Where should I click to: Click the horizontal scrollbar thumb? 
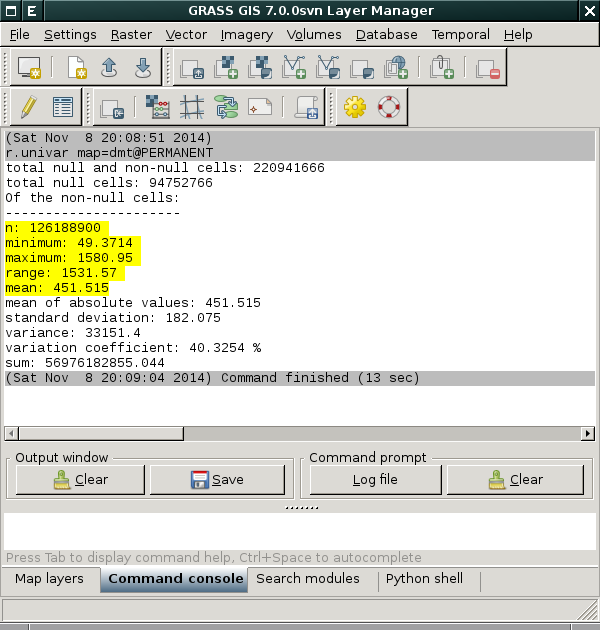pos(101,434)
